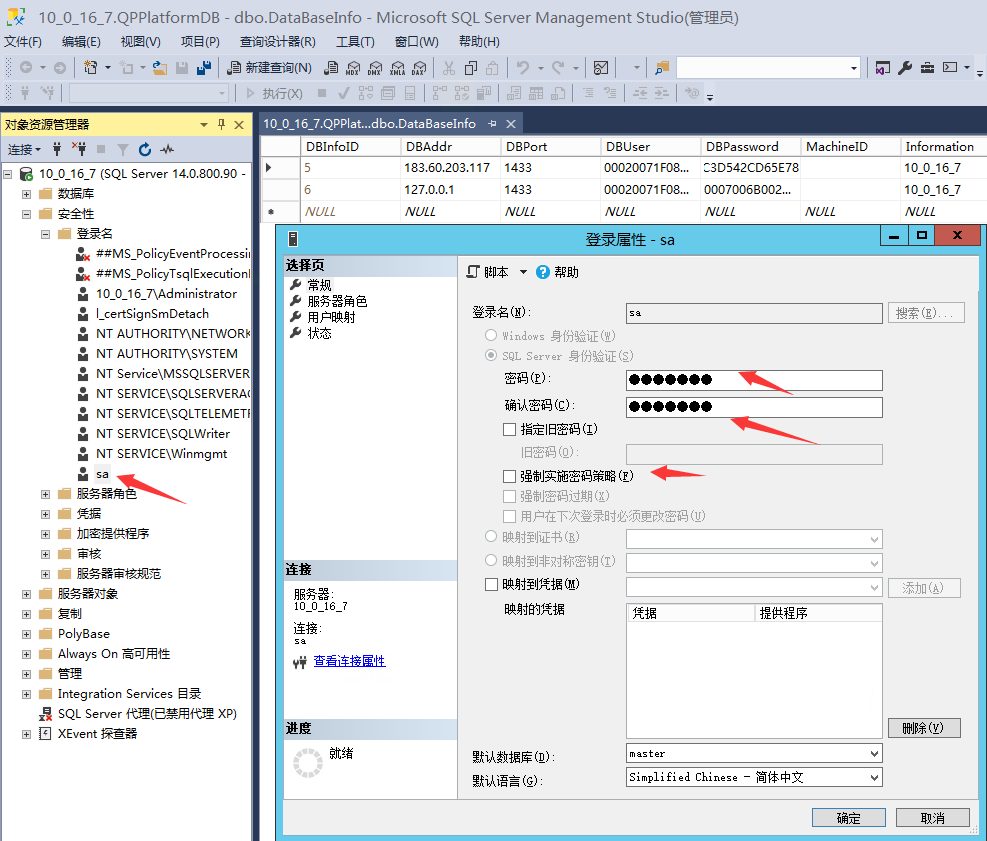Open the 工具(T) menu

click(x=355, y=42)
